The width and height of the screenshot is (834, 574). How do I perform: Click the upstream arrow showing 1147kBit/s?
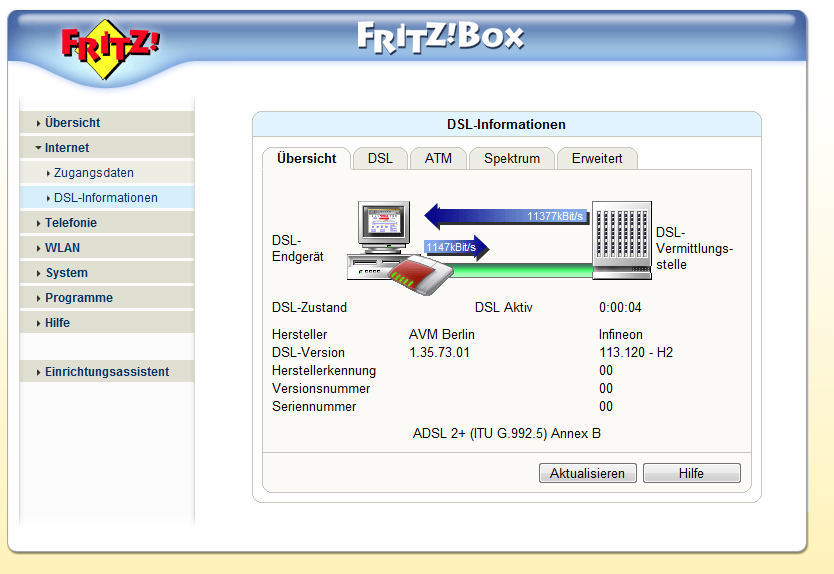point(456,247)
